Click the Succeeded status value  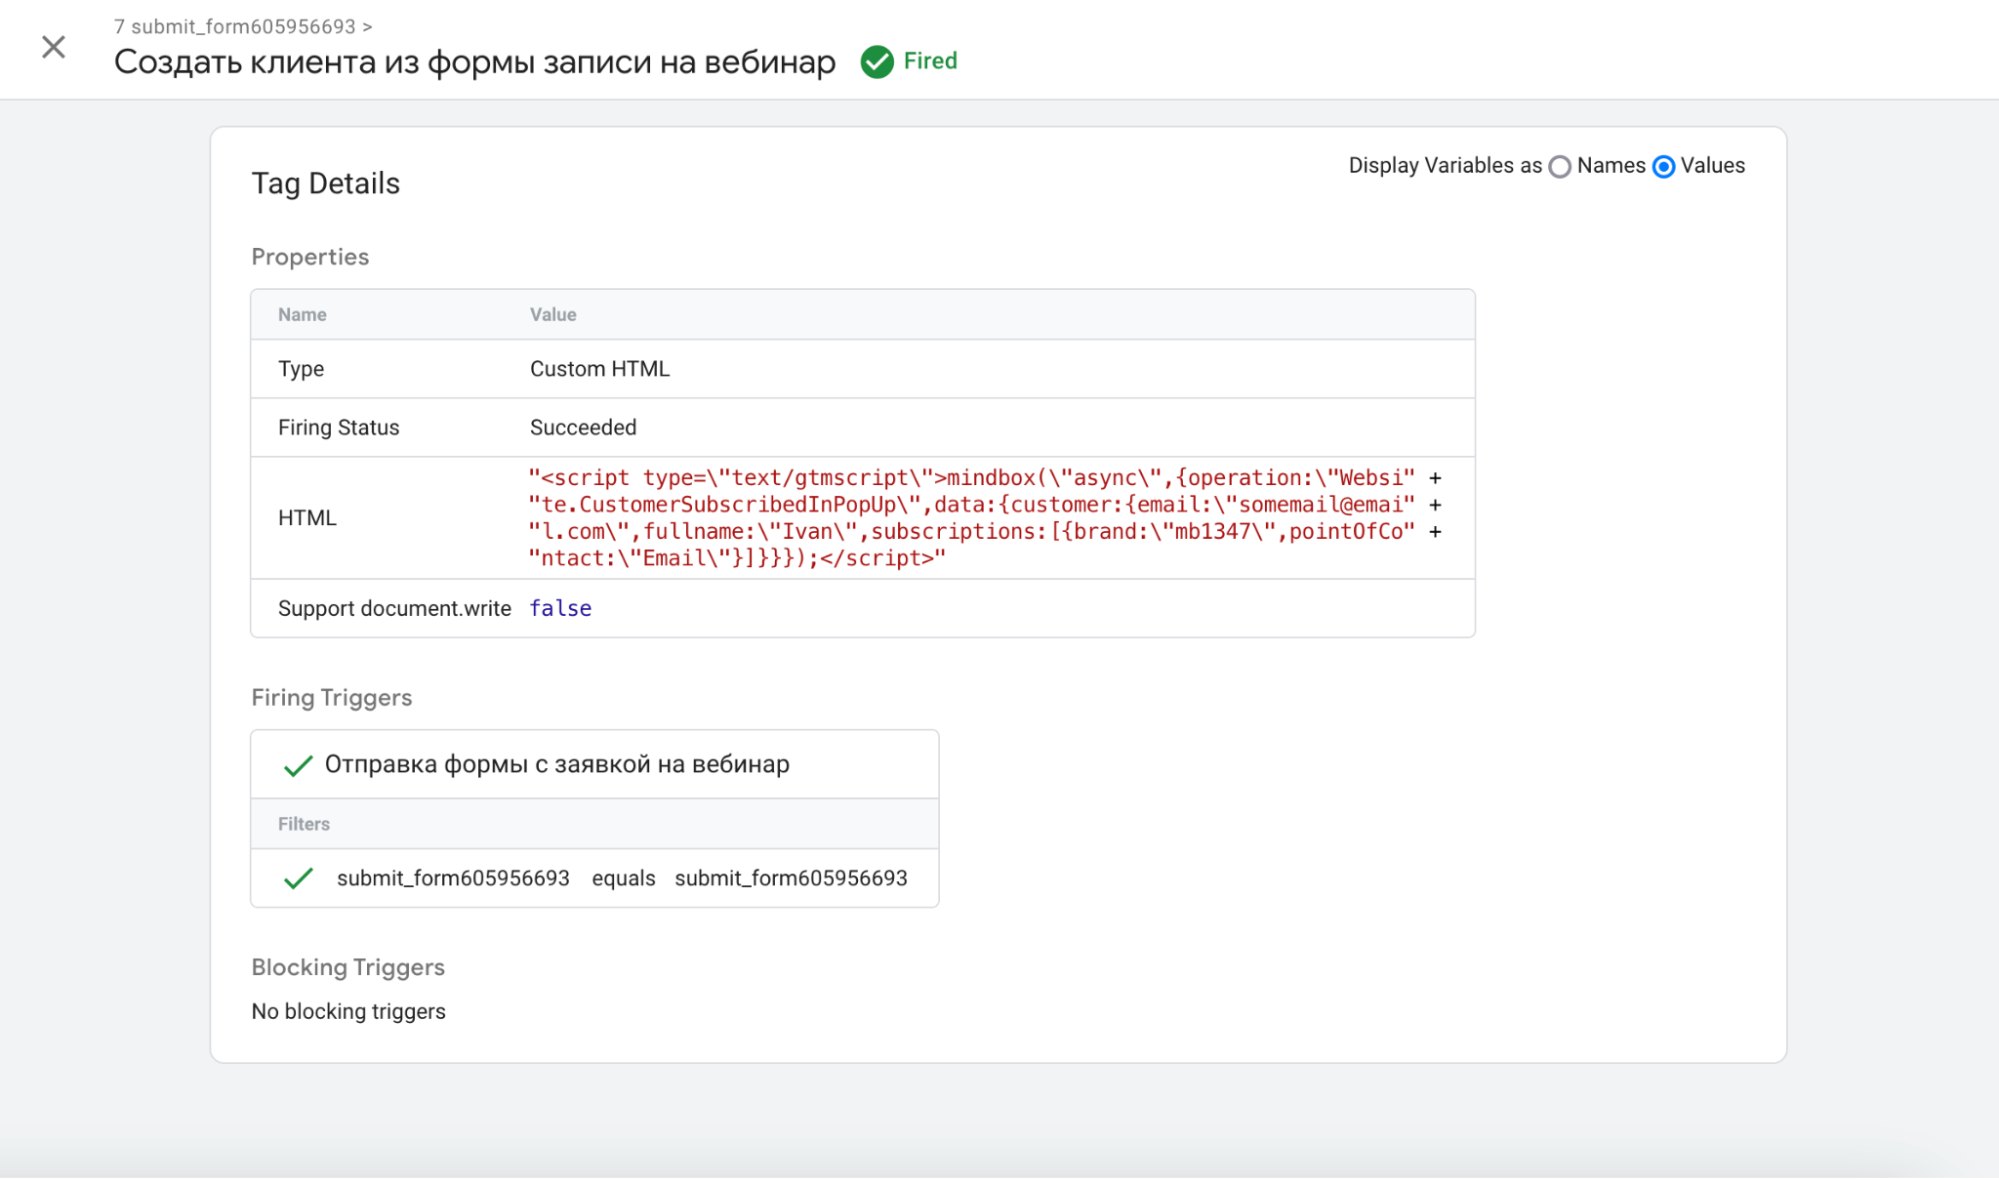pos(583,428)
